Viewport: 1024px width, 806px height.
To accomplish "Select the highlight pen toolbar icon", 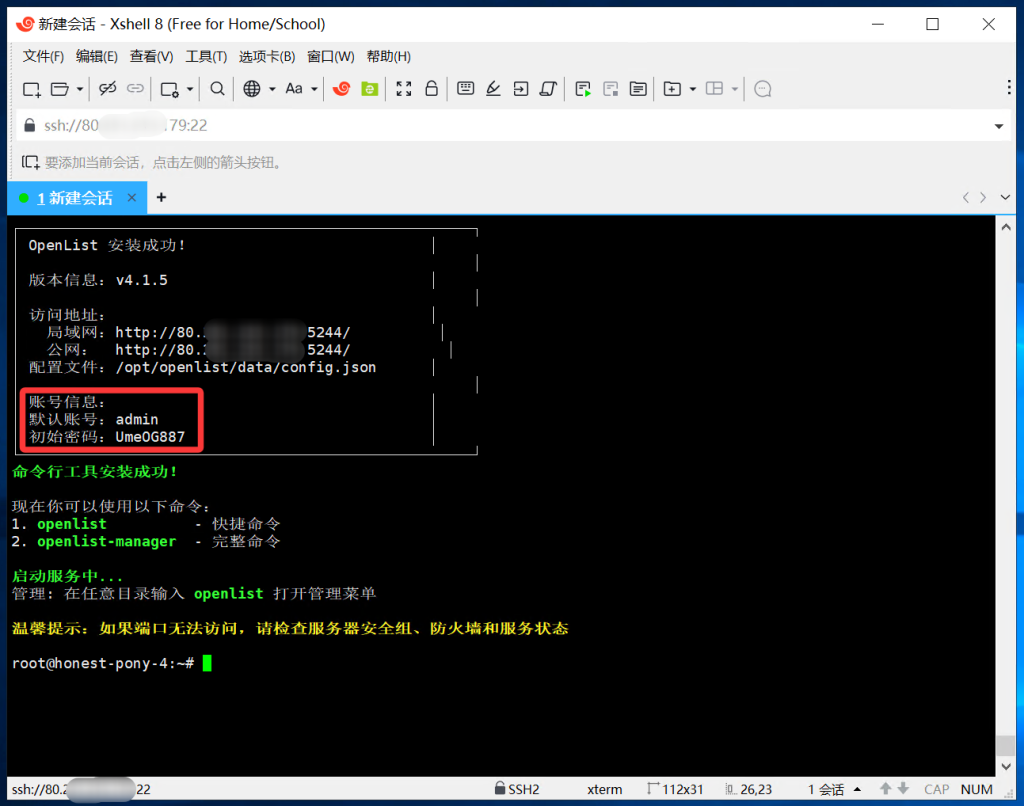I will pos(493,89).
